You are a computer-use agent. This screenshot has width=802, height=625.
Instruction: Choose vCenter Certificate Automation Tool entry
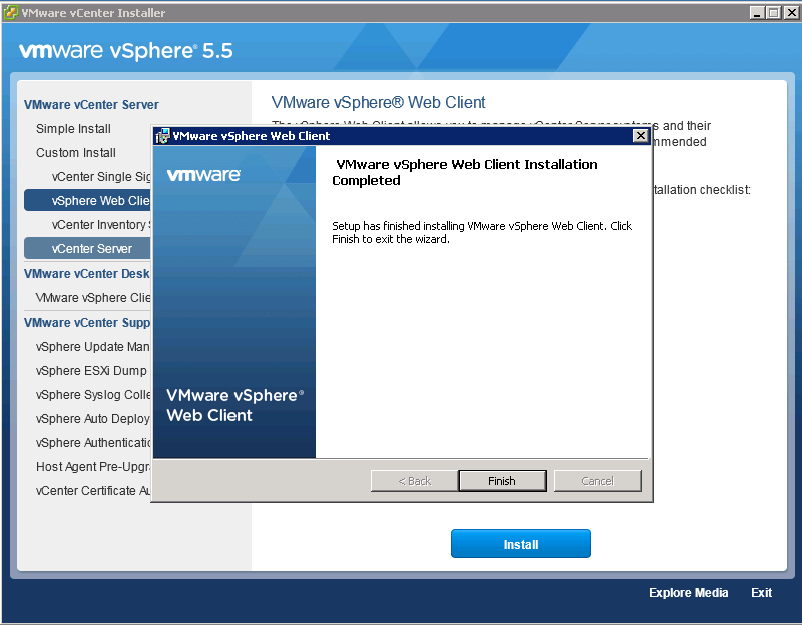(93, 490)
